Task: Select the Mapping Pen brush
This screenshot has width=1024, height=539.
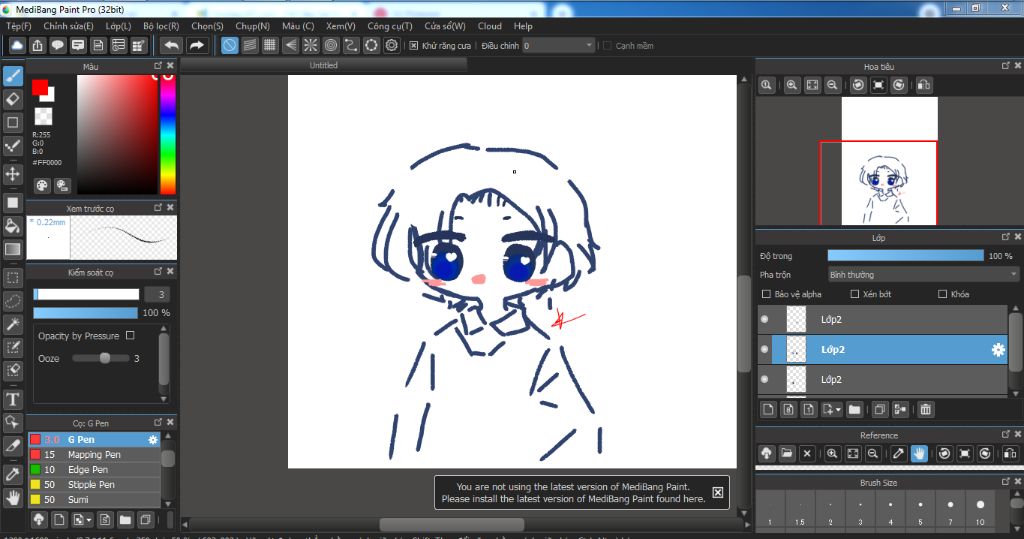Action: pyautogui.click(x=95, y=455)
